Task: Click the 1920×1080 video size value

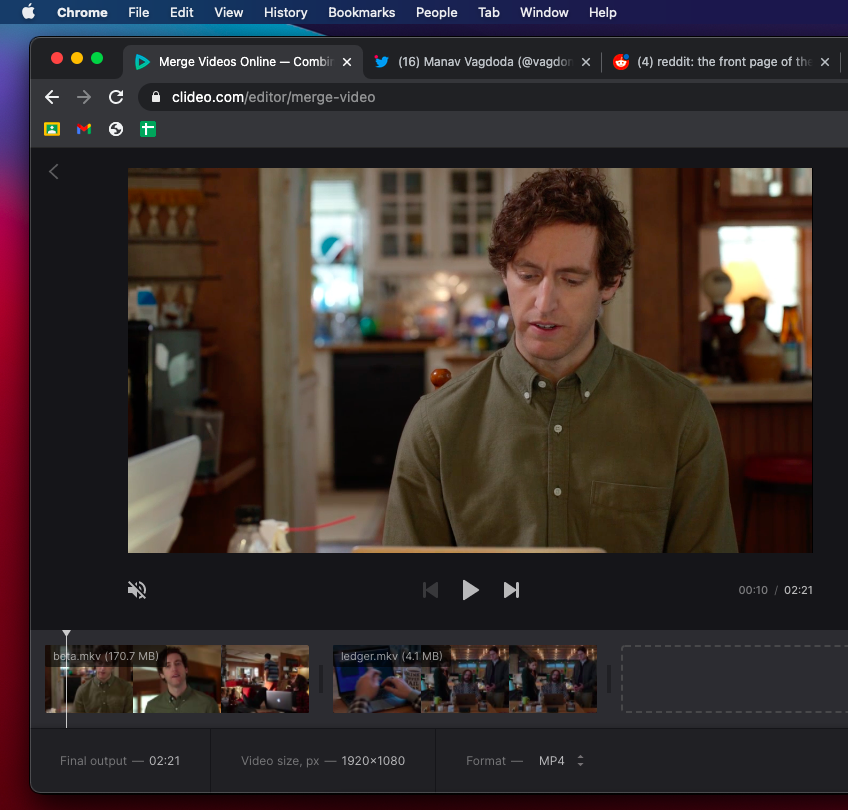Action: [x=373, y=760]
